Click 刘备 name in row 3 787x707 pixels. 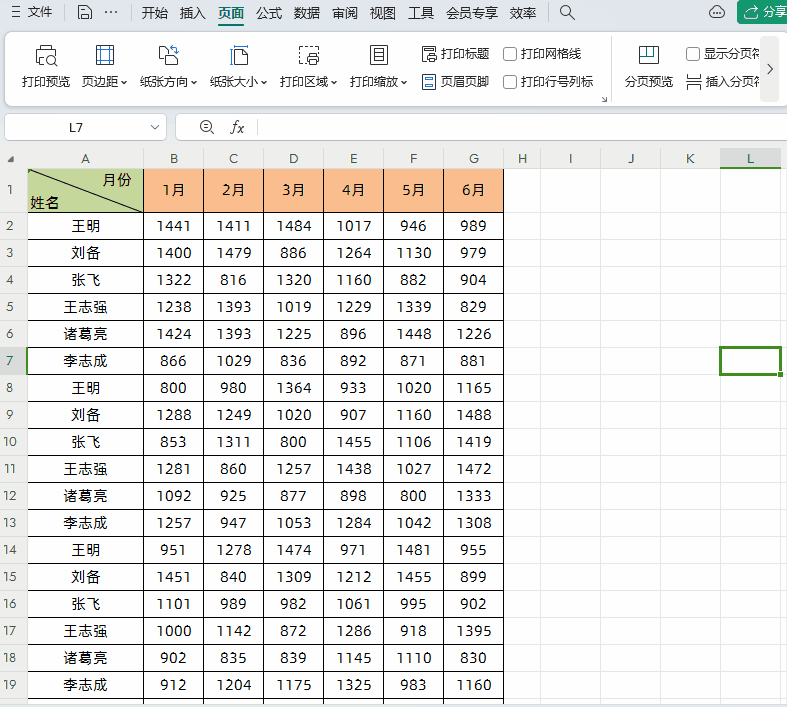(85, 253)
